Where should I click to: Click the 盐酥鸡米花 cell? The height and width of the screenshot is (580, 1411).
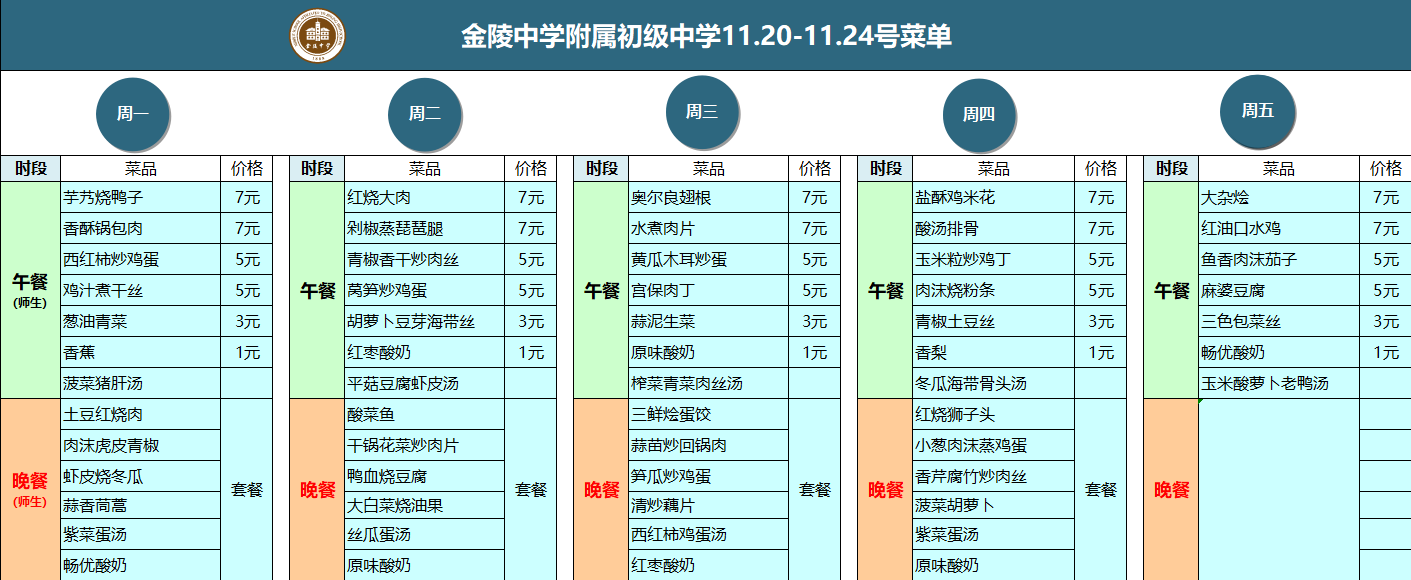pos(994,198)
